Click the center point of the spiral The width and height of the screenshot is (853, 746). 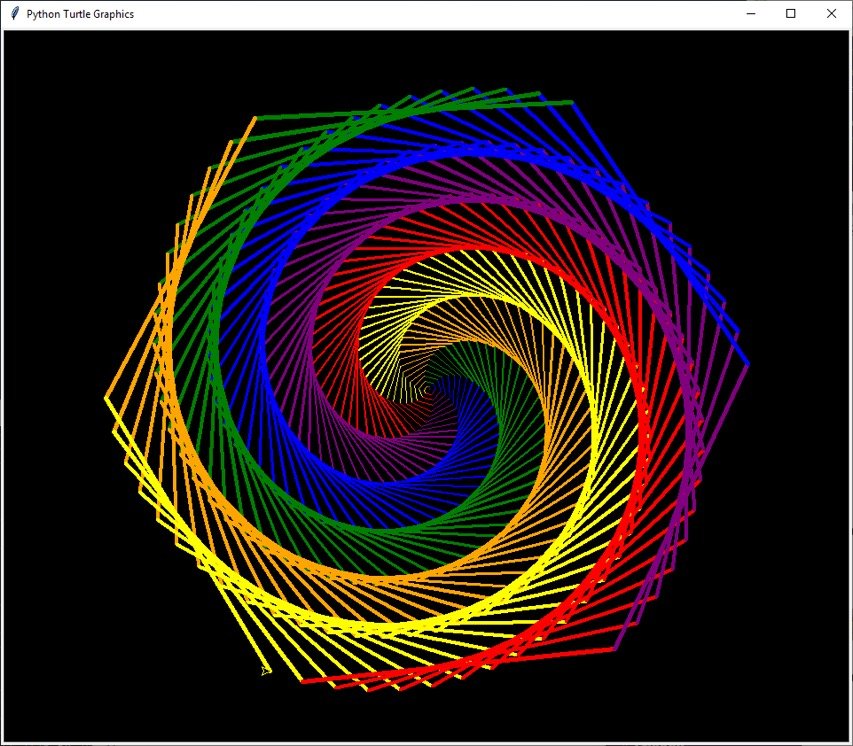click(427, 387)
